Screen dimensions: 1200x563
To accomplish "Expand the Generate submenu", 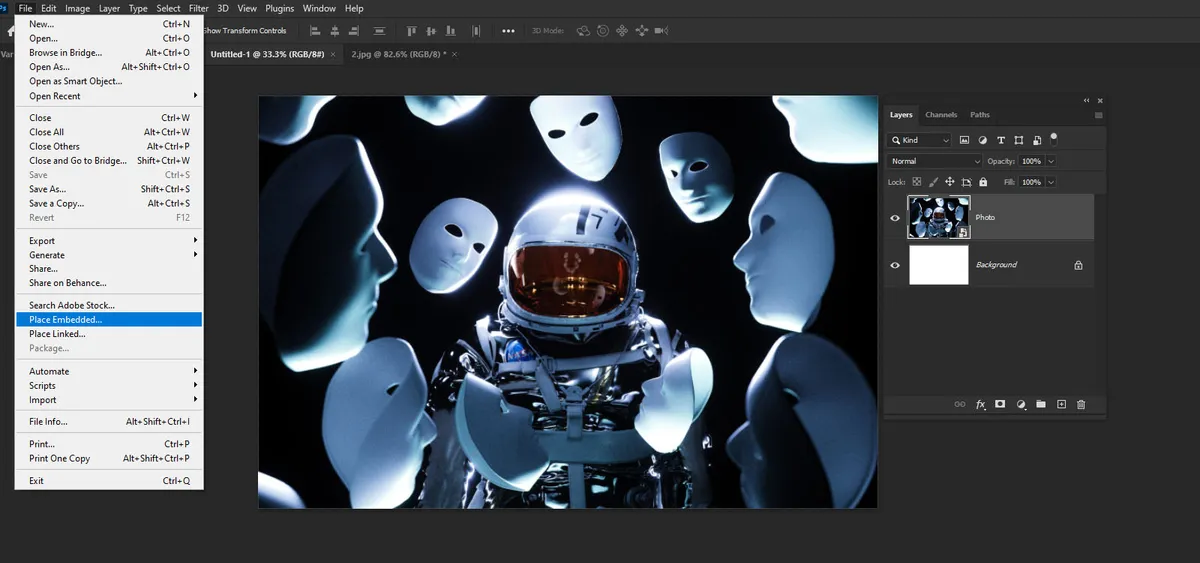I will (x=109, y=255).
